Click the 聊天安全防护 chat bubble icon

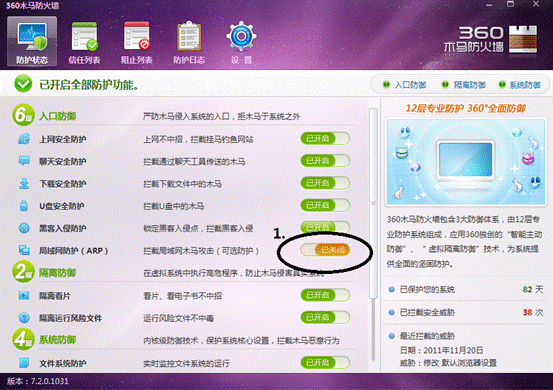click(x=24, y=161)
